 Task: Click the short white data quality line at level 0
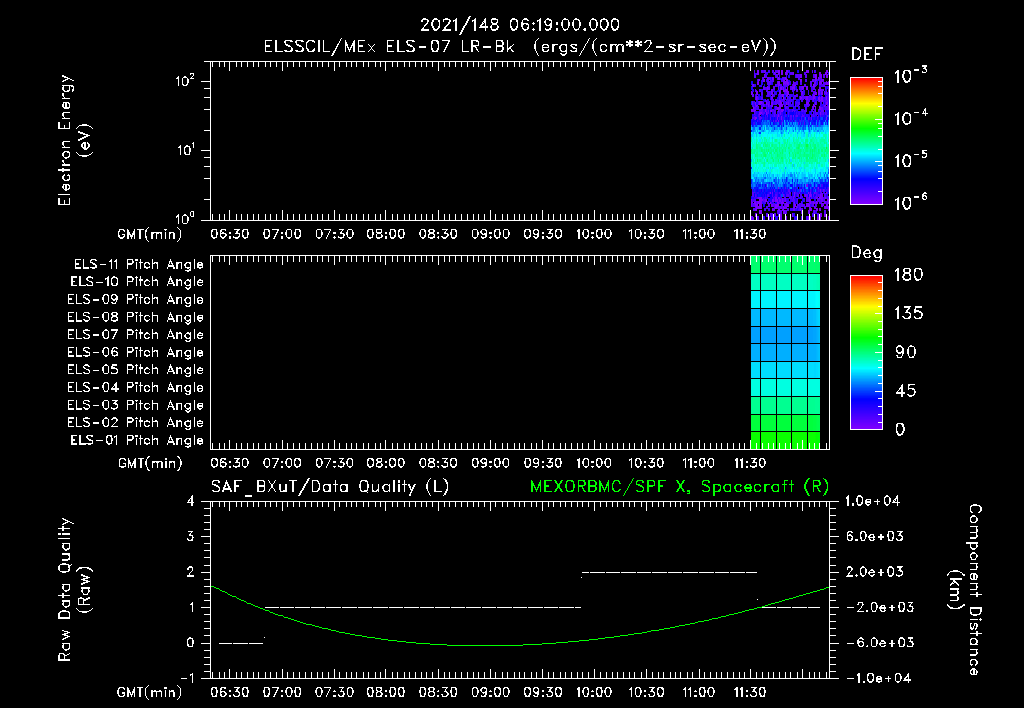tap(241, 643)
